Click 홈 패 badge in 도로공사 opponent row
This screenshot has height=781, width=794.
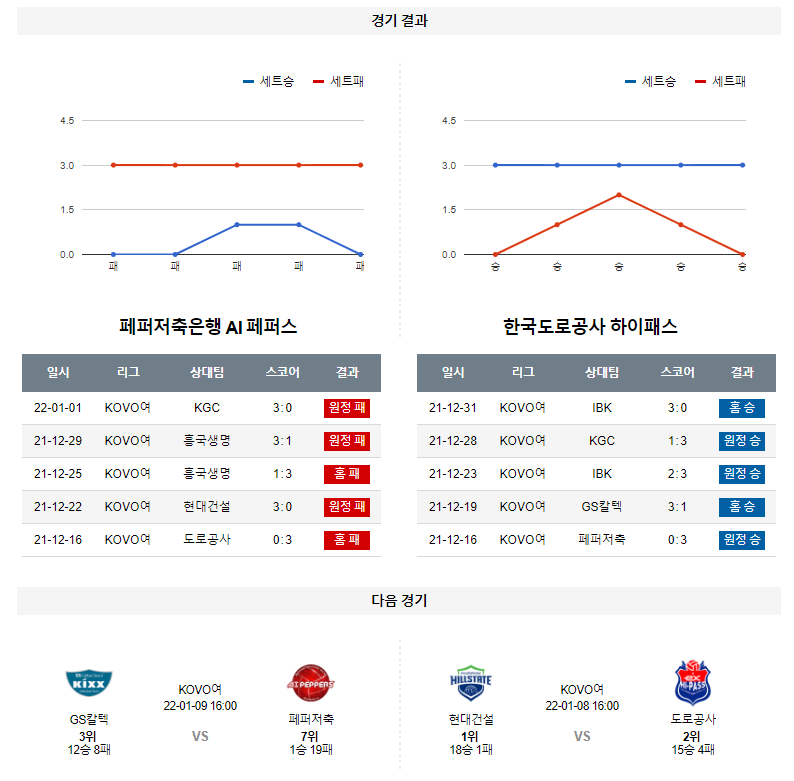[347, 540]
